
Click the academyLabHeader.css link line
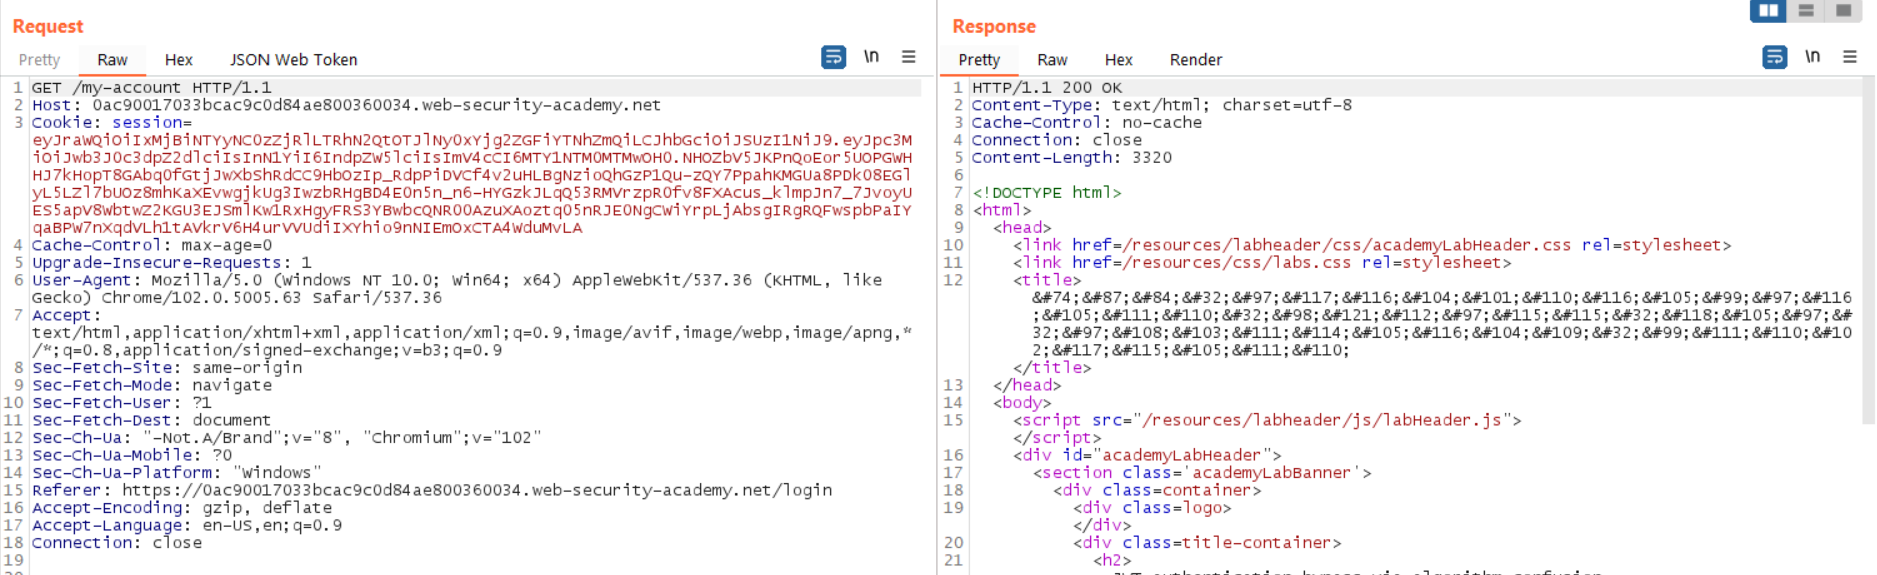click(1372, 245)
